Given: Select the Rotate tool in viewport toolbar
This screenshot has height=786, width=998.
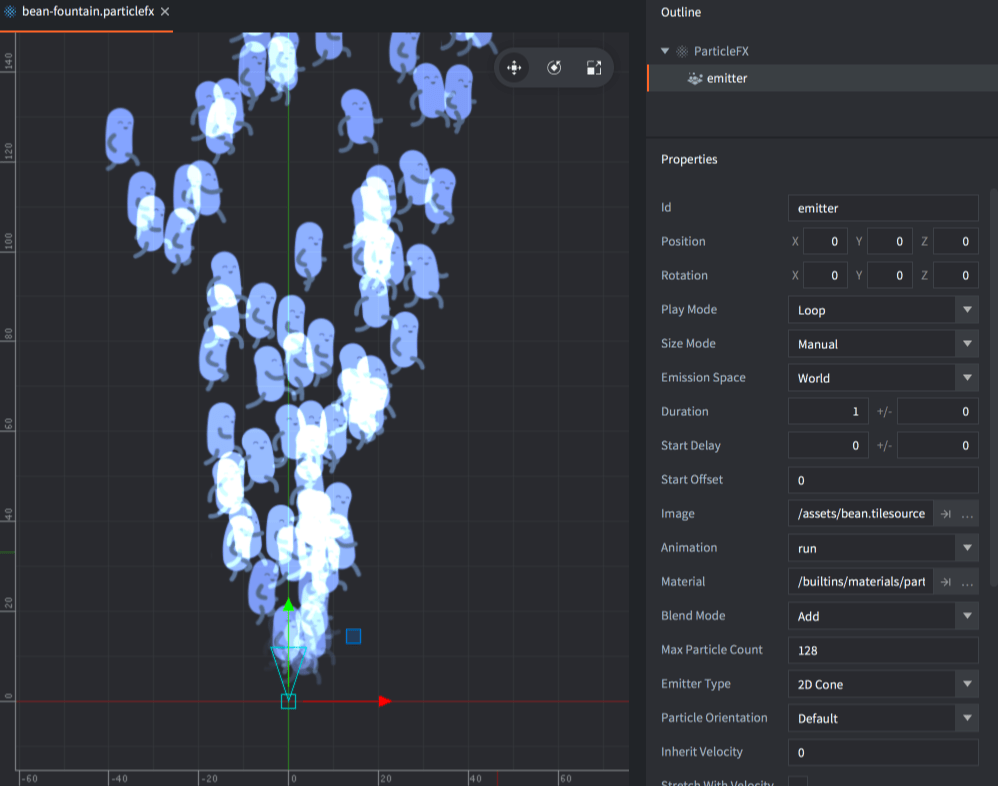Looking at the screenshot, I should click(554, 68).
